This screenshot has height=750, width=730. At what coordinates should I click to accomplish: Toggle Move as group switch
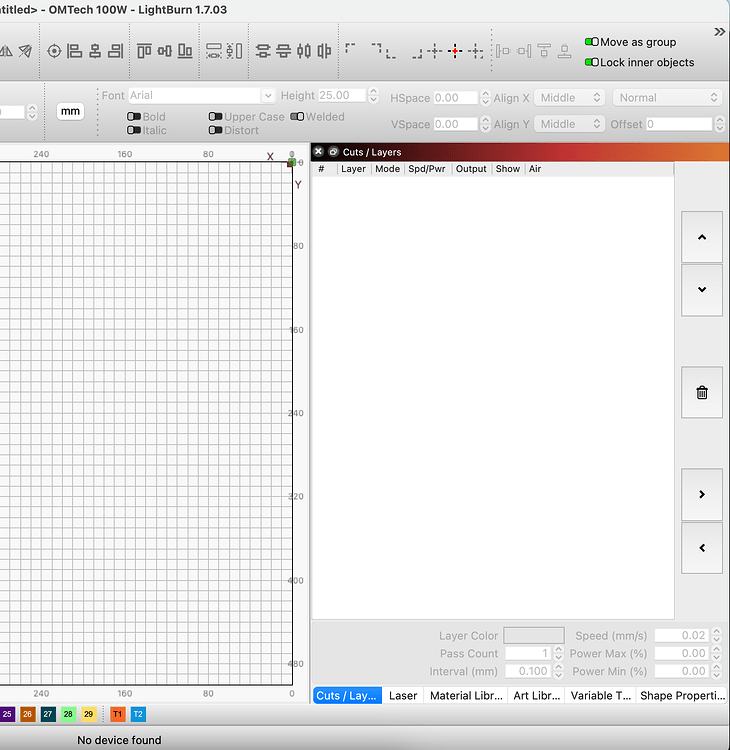(592, 42)
